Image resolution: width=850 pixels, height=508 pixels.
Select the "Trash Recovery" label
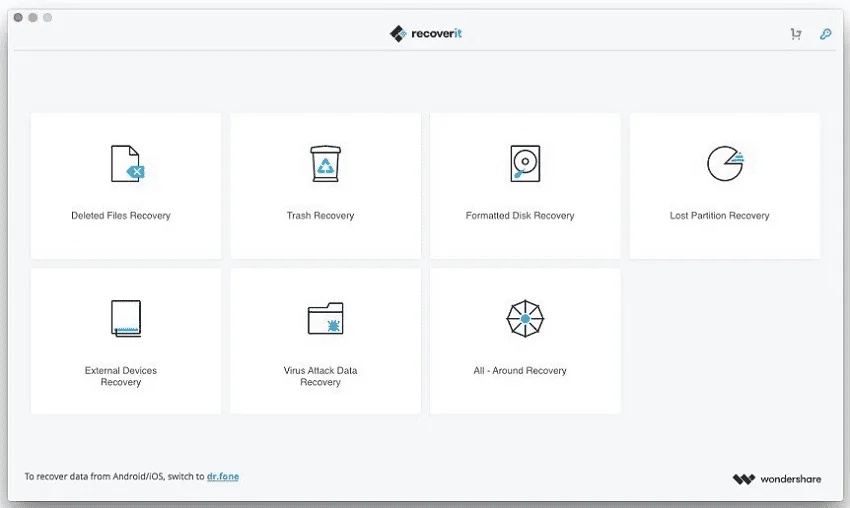[320, 216]
